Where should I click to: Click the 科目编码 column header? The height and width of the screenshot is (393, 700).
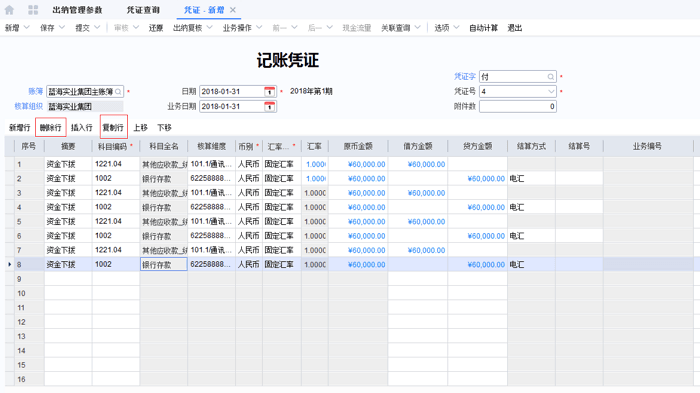(116, 146)
